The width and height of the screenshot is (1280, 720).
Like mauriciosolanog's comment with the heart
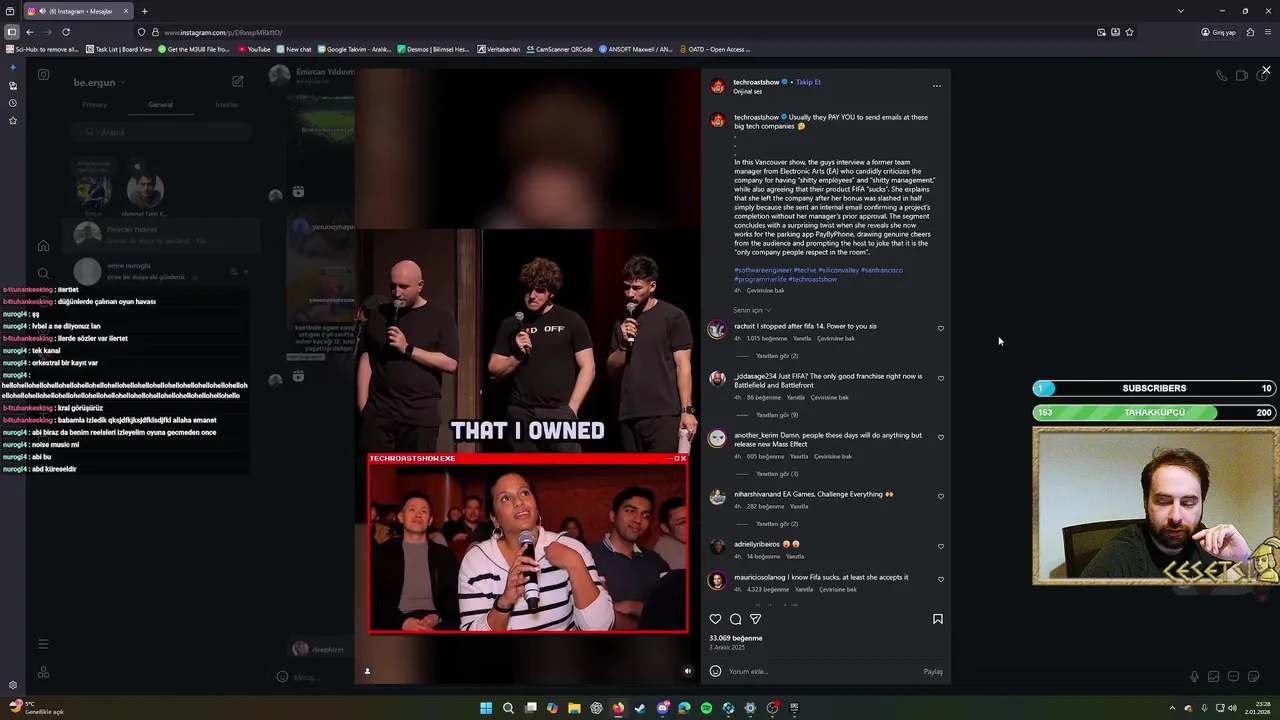[940, 579]
